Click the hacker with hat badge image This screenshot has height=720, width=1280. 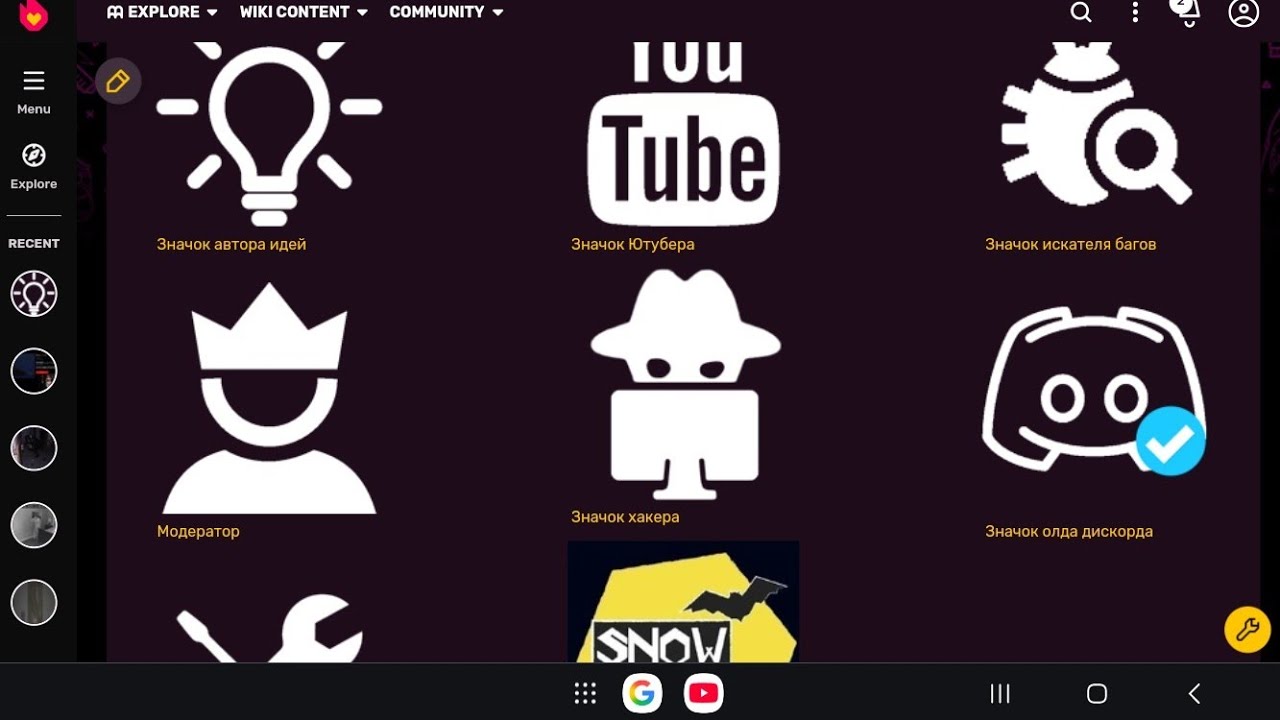tap(685, 385)
